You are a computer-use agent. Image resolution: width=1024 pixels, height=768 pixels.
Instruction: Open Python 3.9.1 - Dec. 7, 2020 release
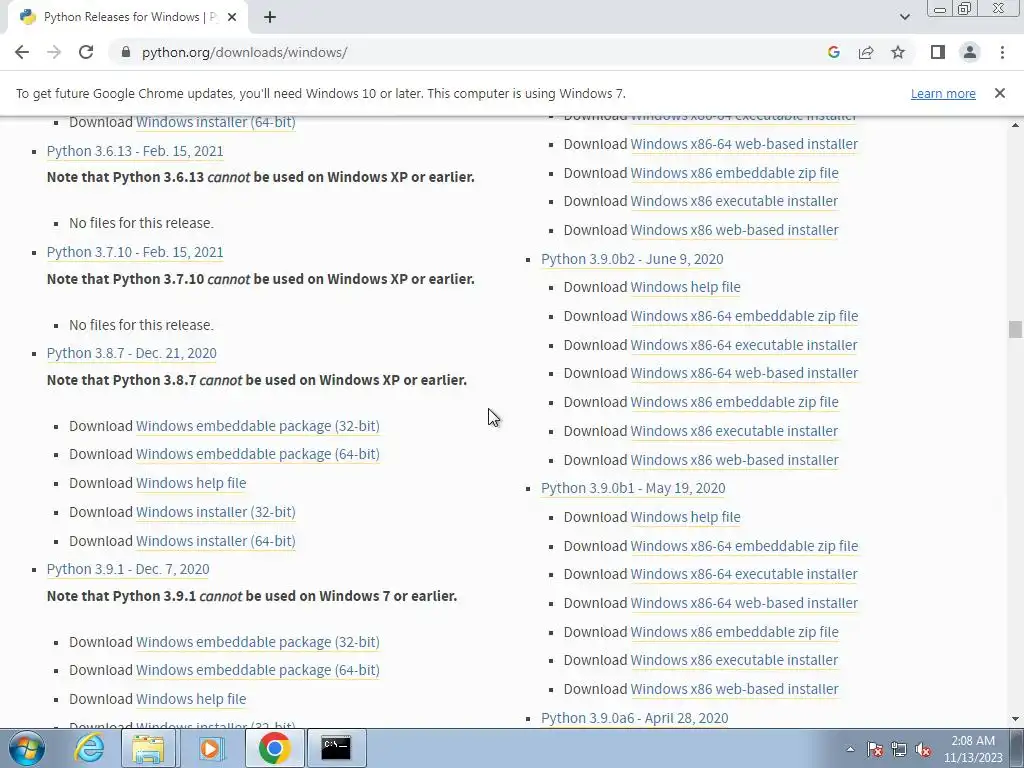pos(128,569)
